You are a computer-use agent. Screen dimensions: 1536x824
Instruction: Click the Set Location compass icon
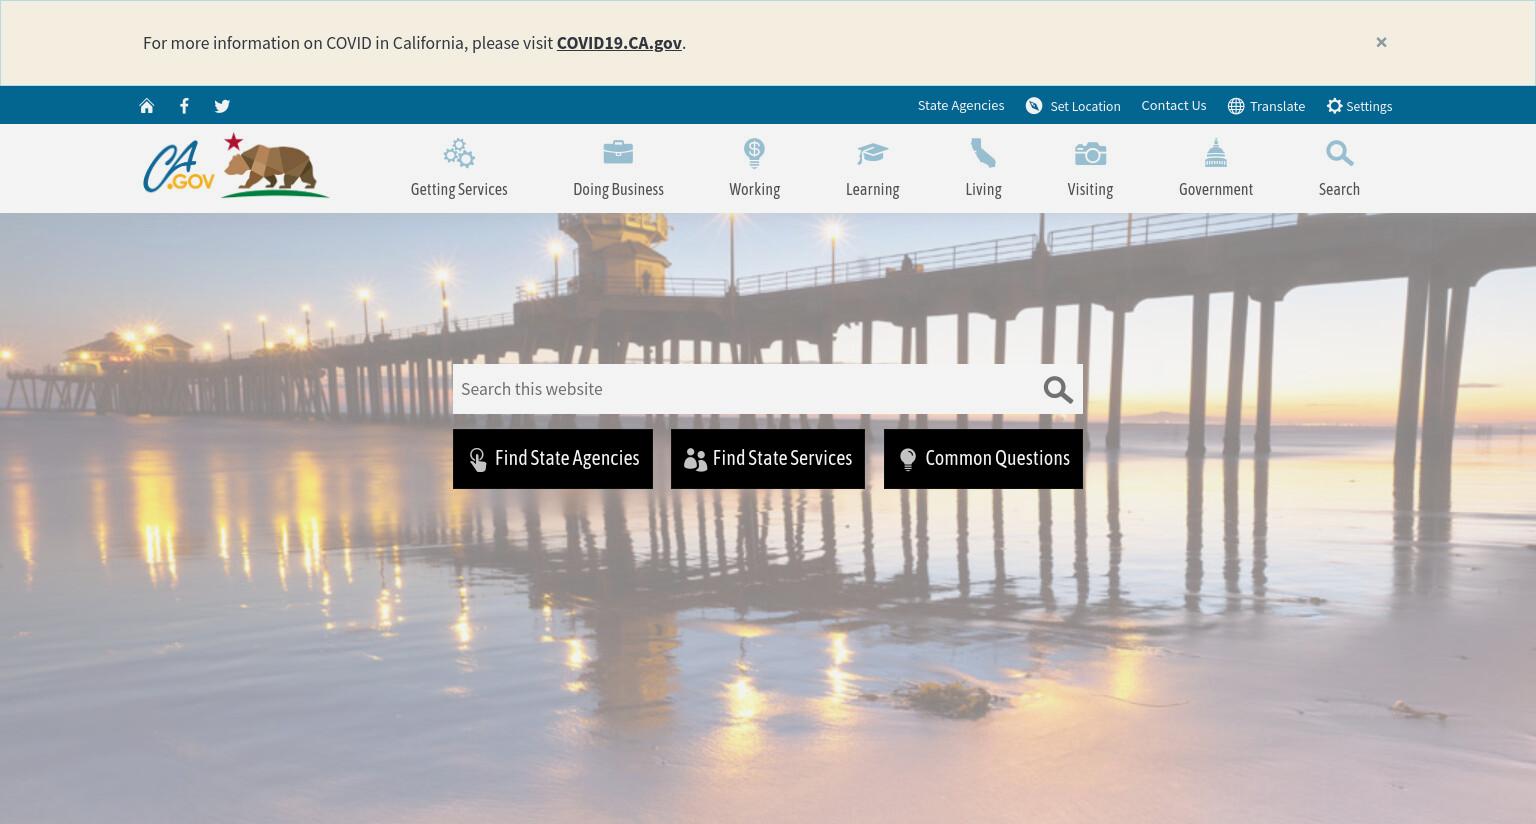[1034, 106]
